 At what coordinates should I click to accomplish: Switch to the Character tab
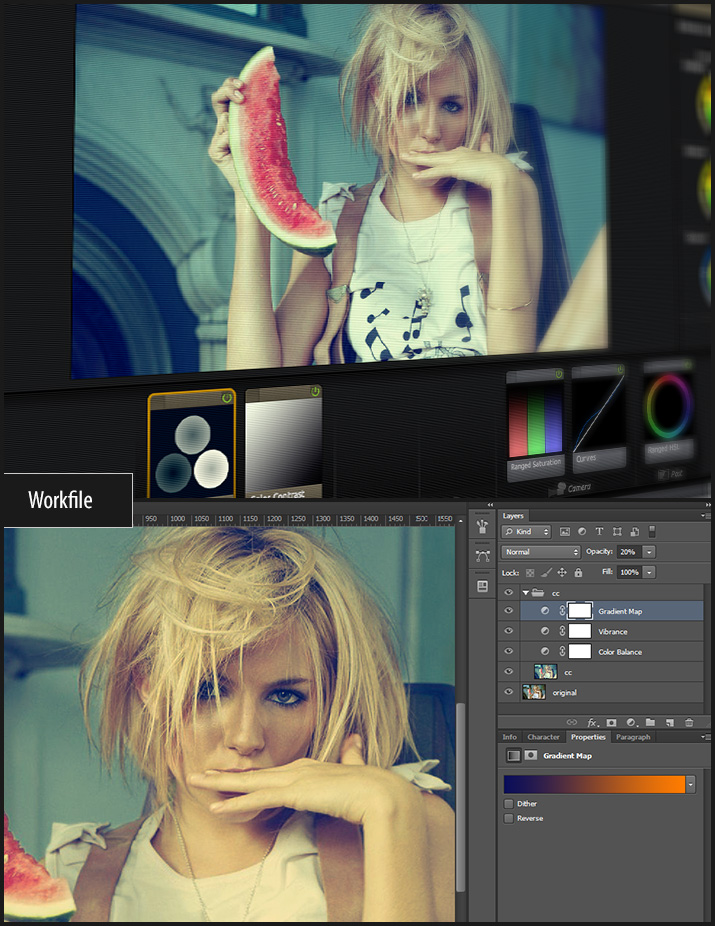click(543, 737)
